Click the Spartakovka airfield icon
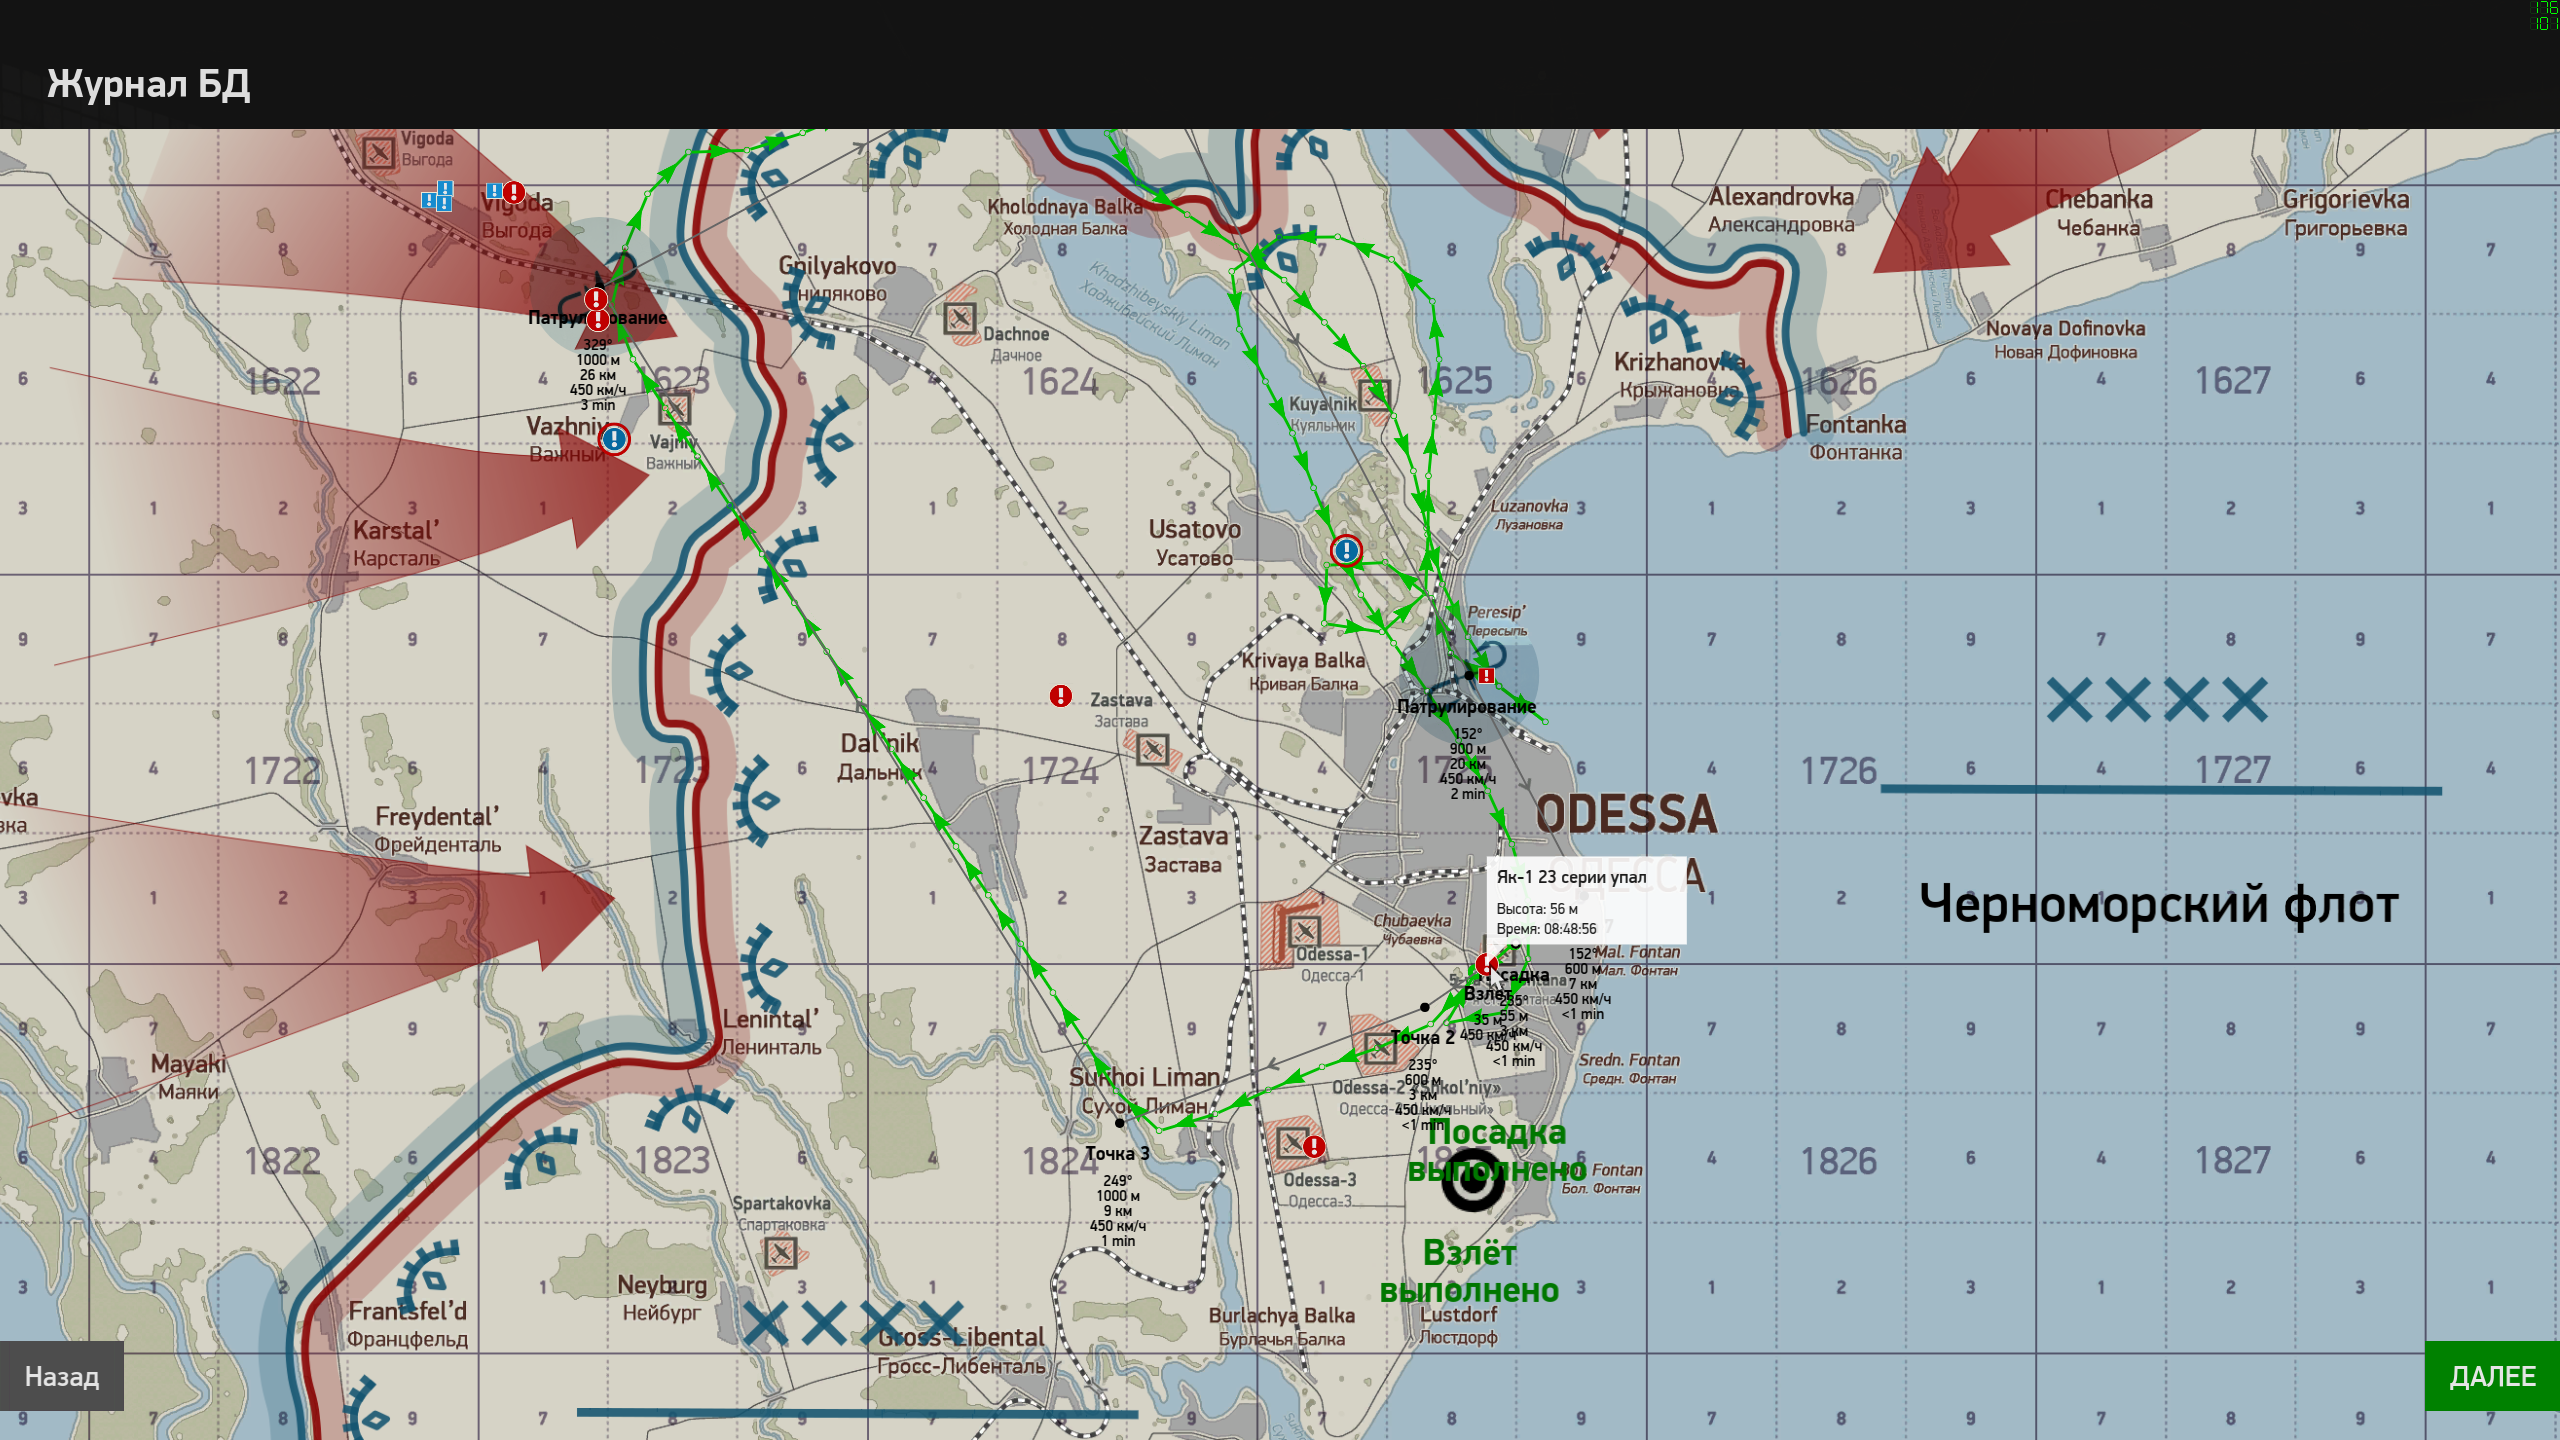 click(780, 1252)
